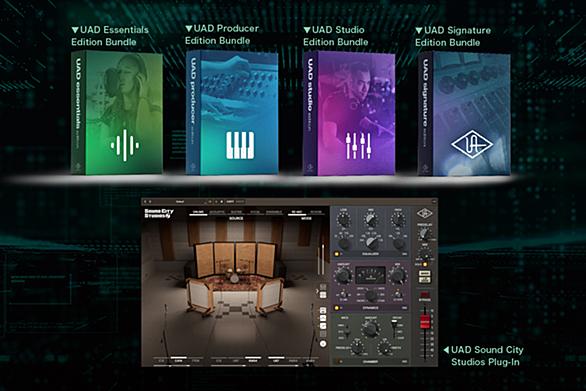Click the piano keys icon on Producer box

pyautogui.click(x=240, y=145)
